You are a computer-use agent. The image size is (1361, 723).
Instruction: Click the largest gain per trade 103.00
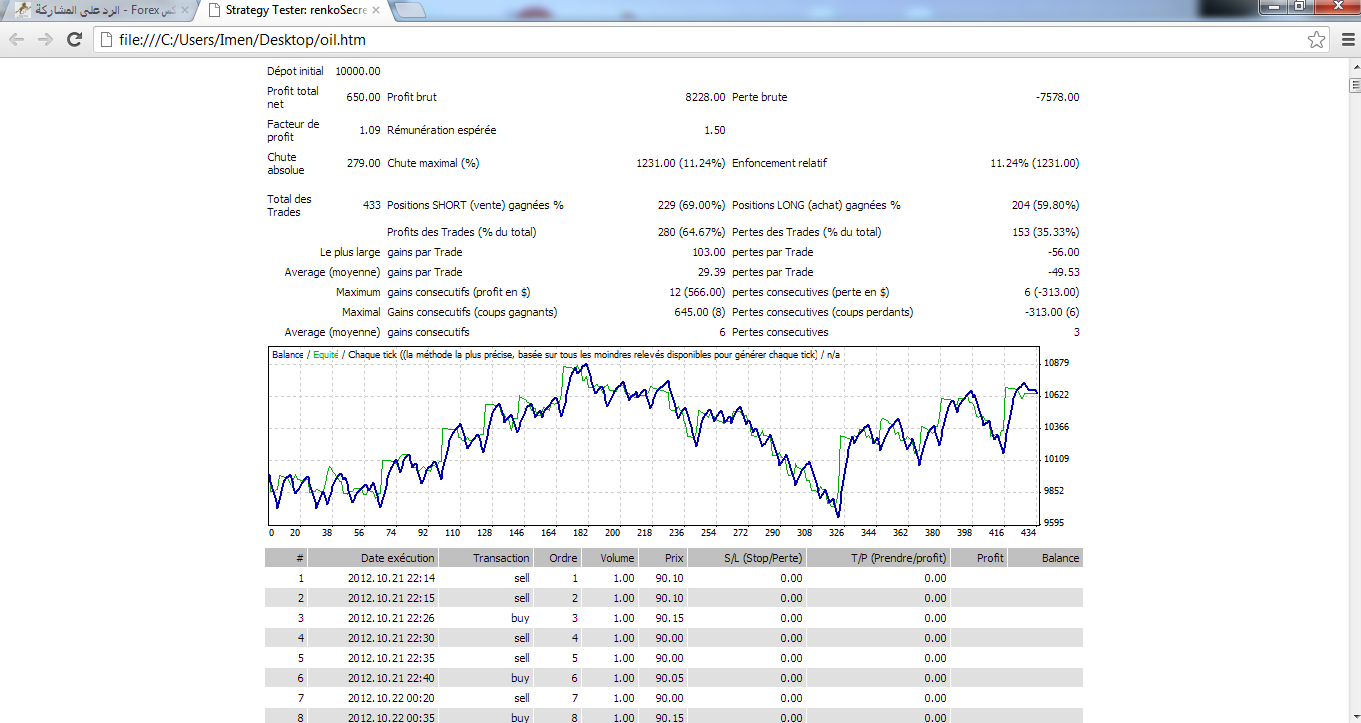coord(709,252)
